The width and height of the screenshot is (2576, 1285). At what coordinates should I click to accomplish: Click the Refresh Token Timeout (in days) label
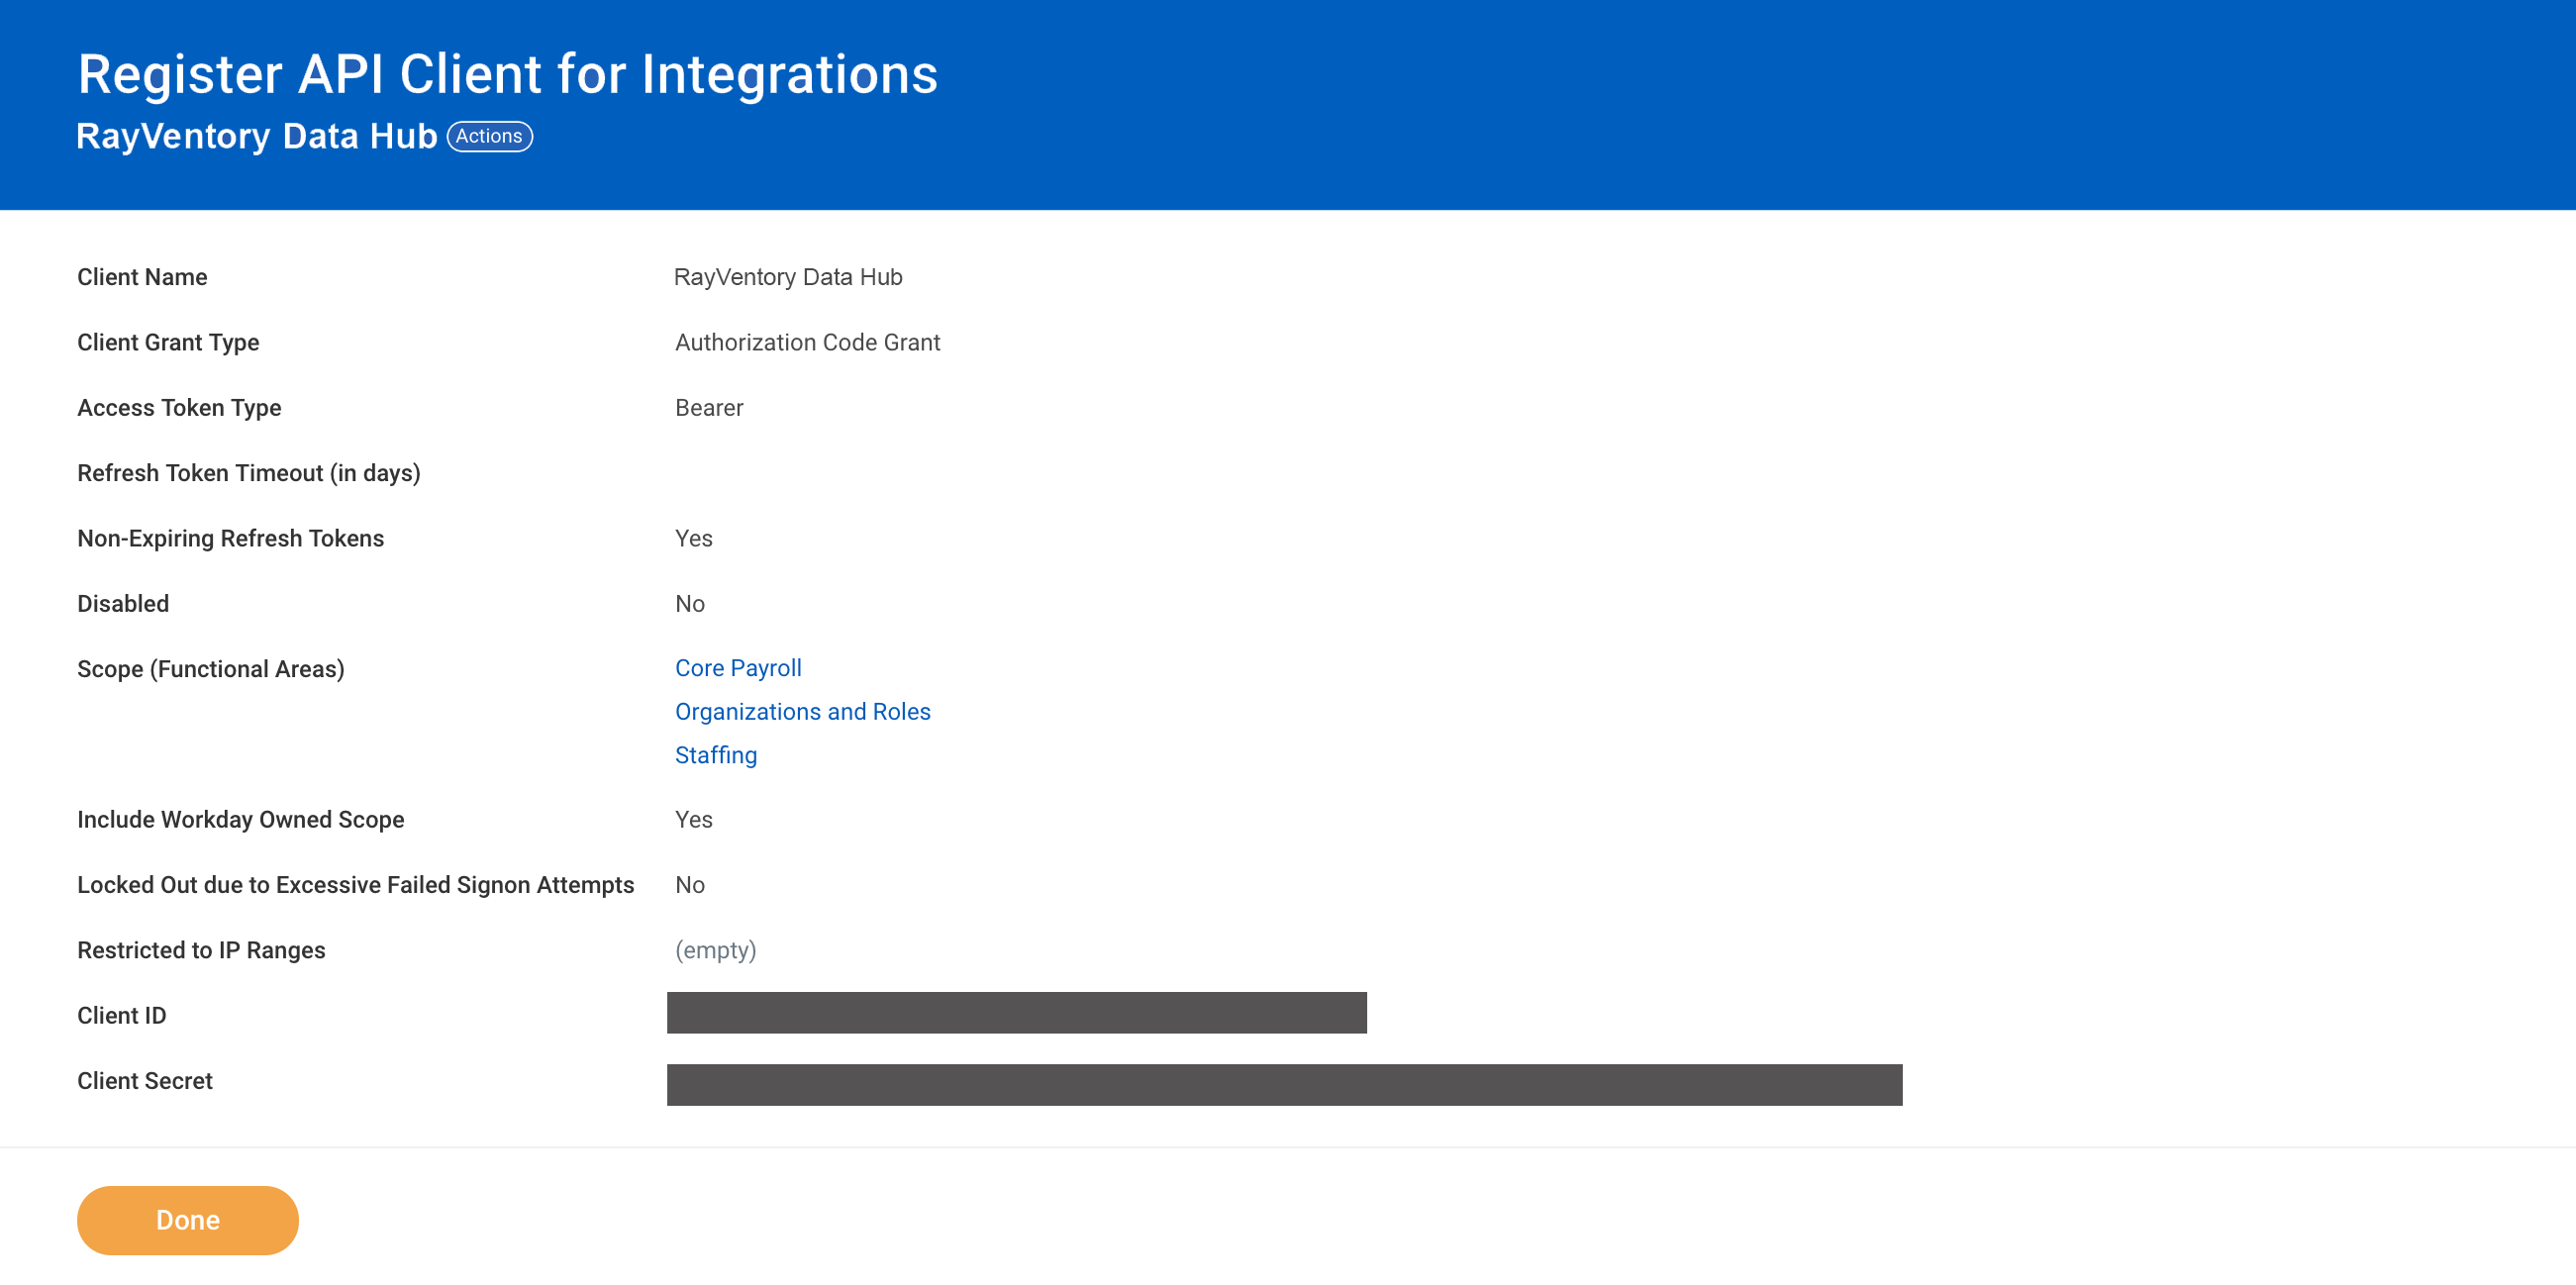[249, 472]
